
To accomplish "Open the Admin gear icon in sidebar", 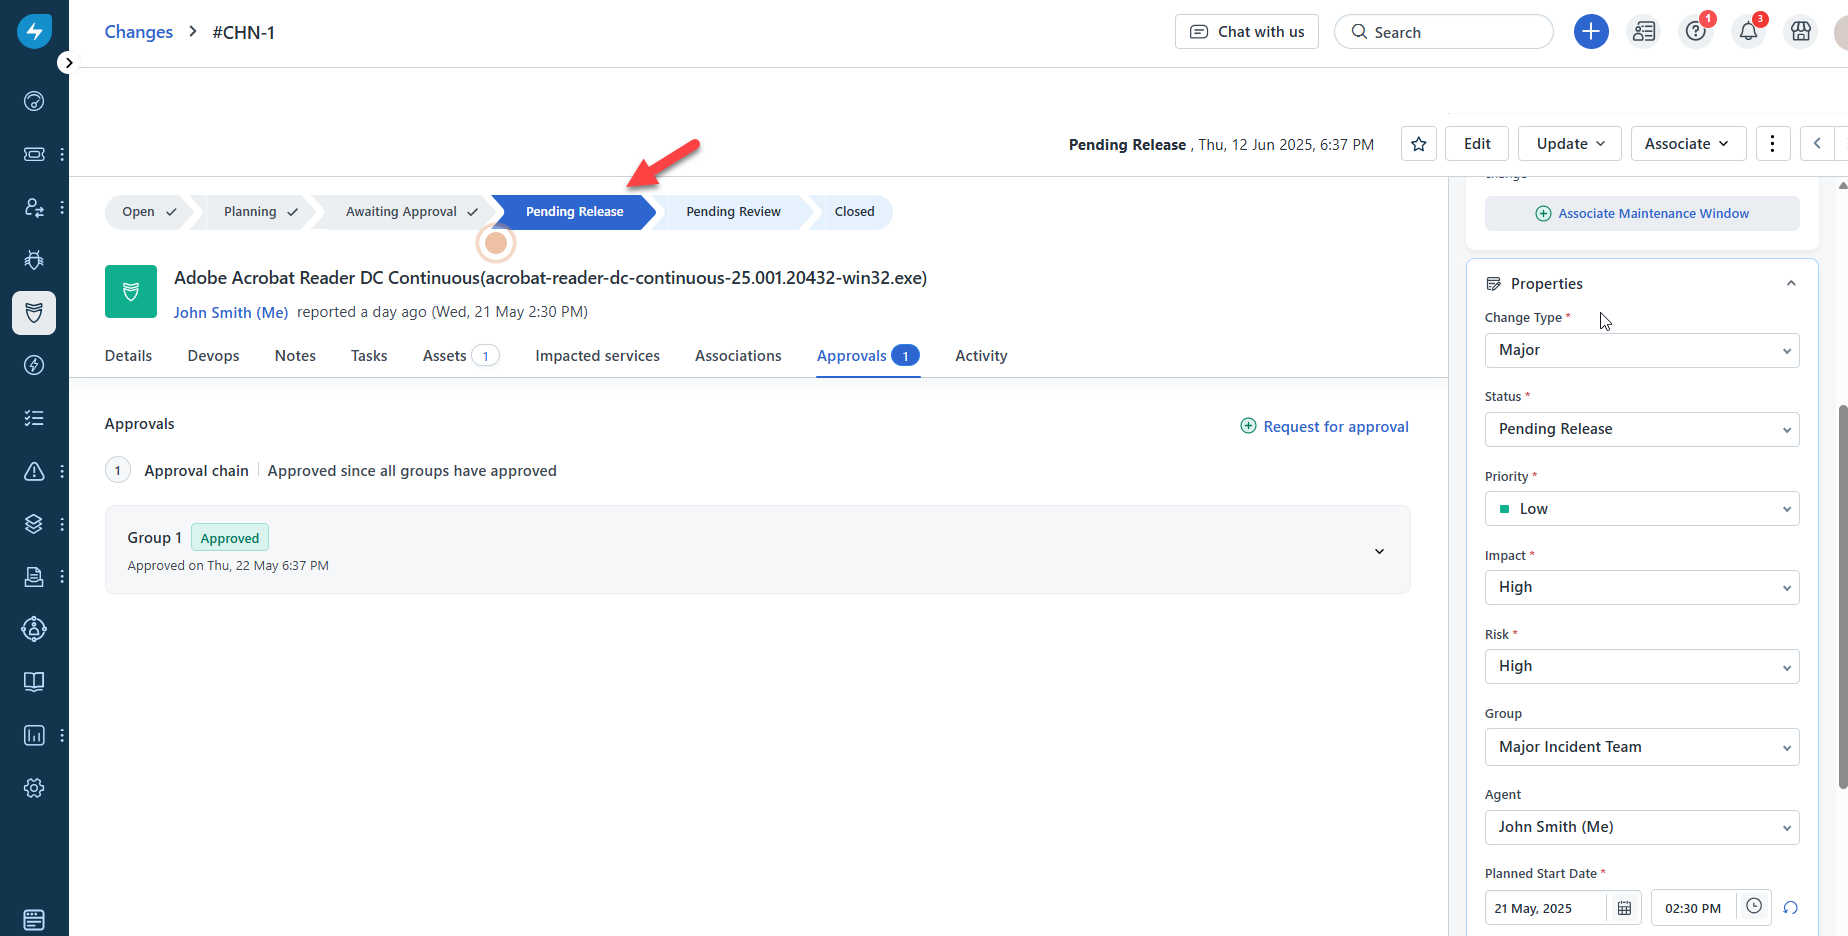I will 34,788.
